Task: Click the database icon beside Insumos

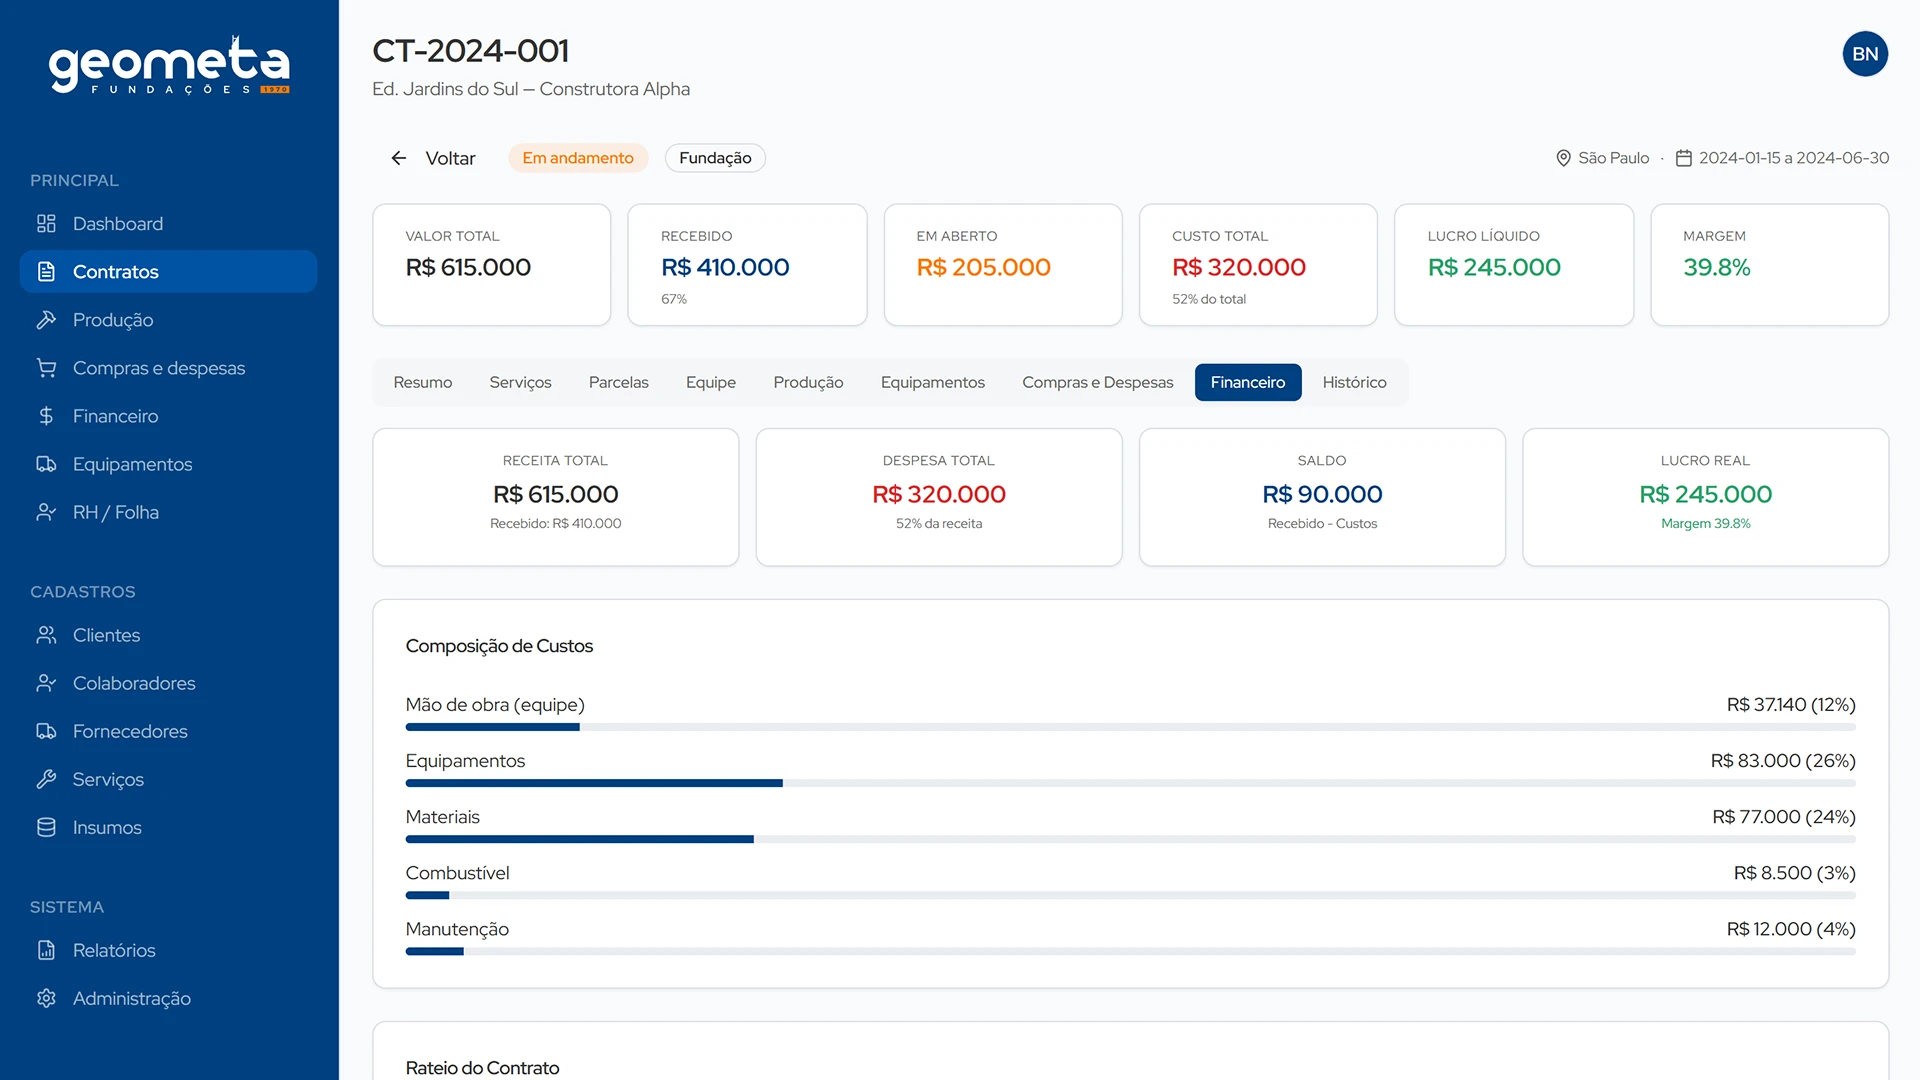Action: coord(46,827)
